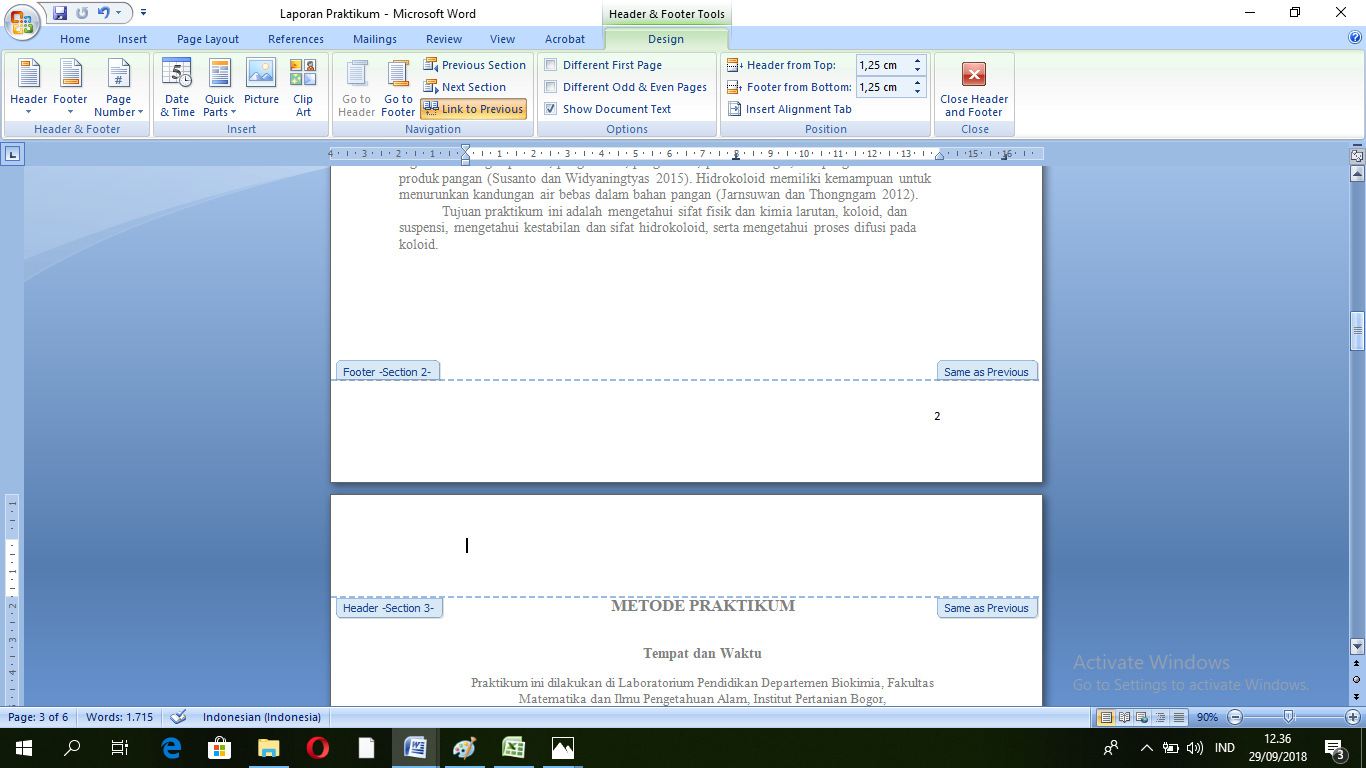Switch to the Page Layout tab
Image resolution: width=1366 pixels, height=768 pixels.
pyautogui.click(x=208, y=39)
